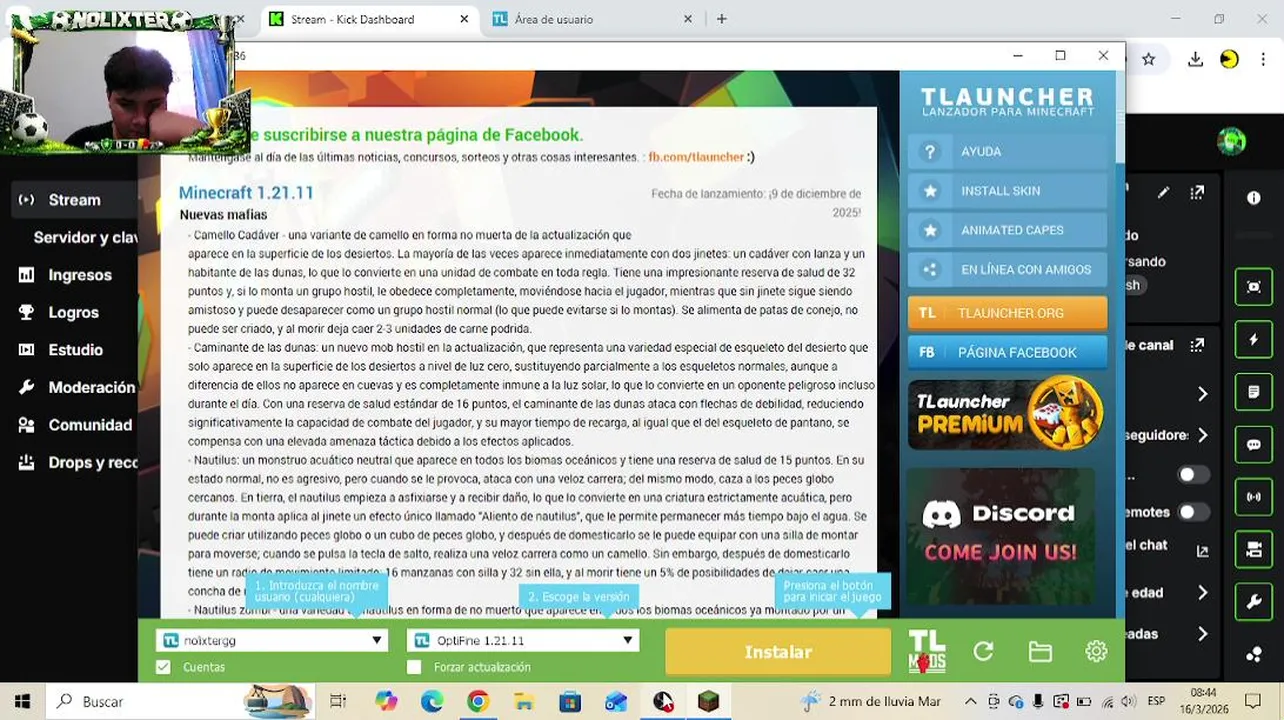This screenshot has width=1284, height=720.
Task: Bookmark this page with the star icon
Action: [x=1149, y=60]
